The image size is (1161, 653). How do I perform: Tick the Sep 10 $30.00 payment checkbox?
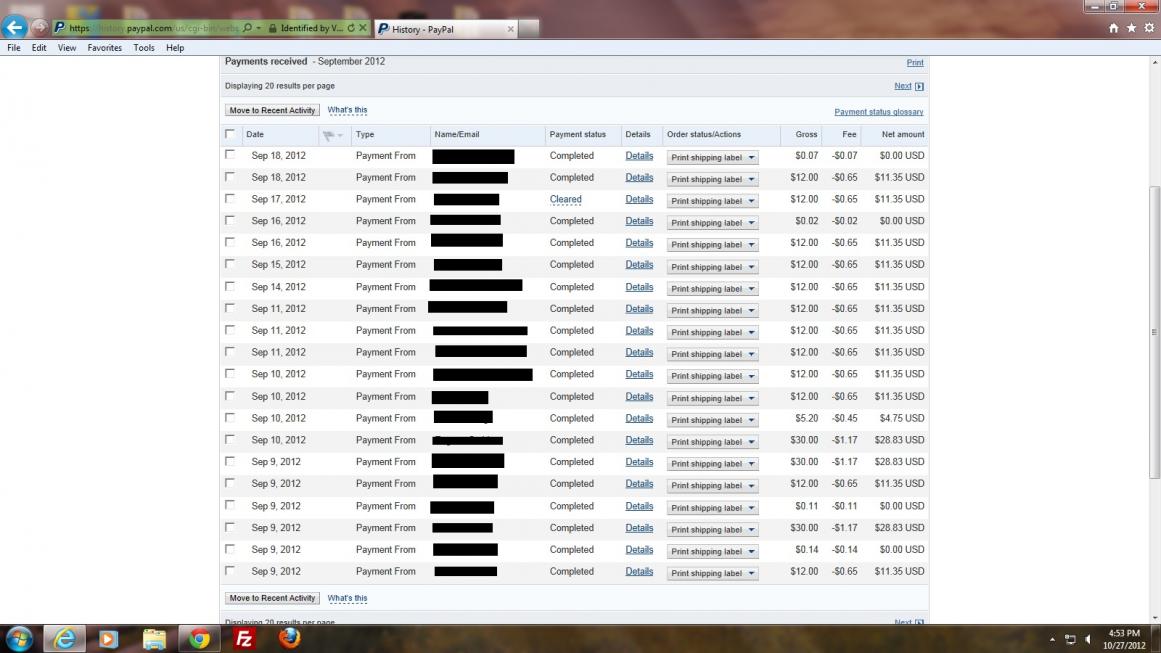230,439
